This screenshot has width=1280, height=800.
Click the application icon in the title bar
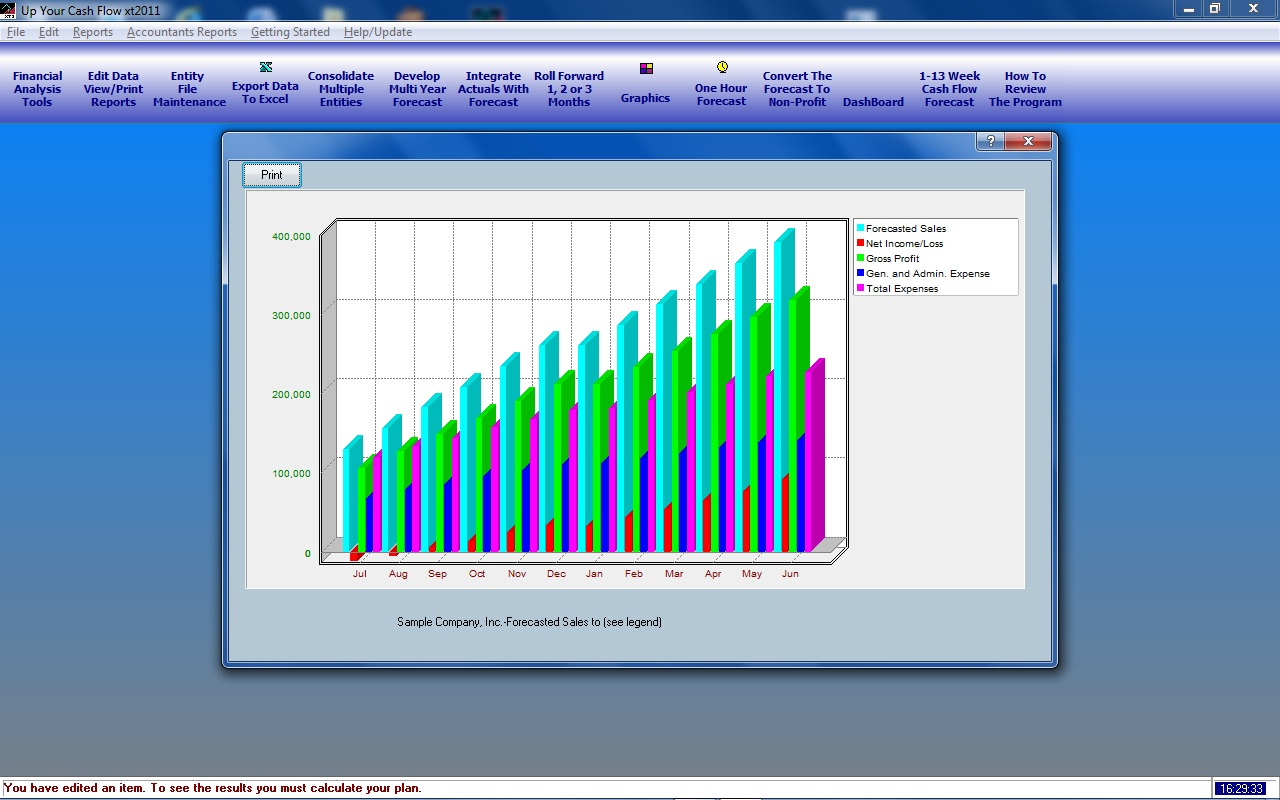8,8
